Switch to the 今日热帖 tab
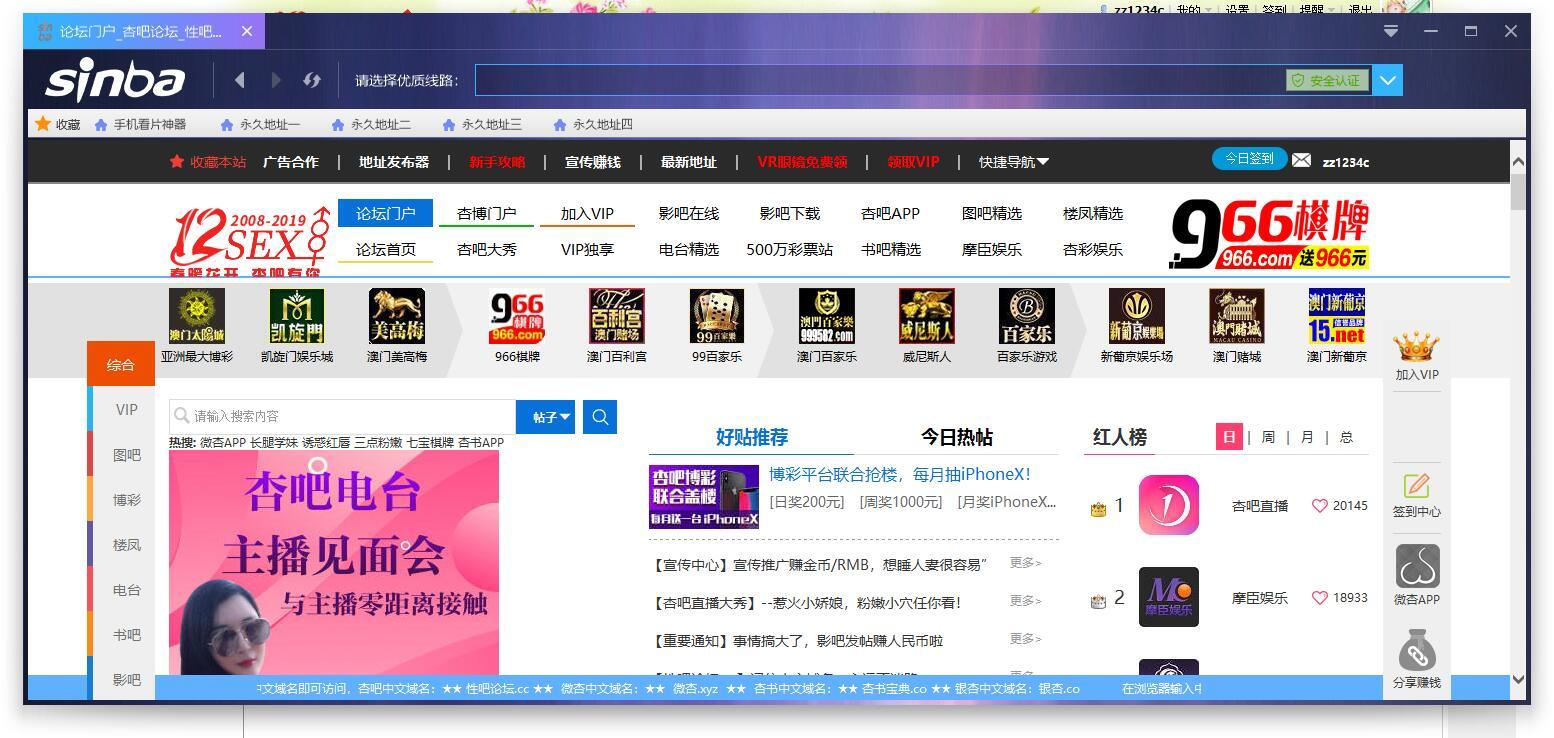Viewport: 1554px width, 738px height. point(957,437)
